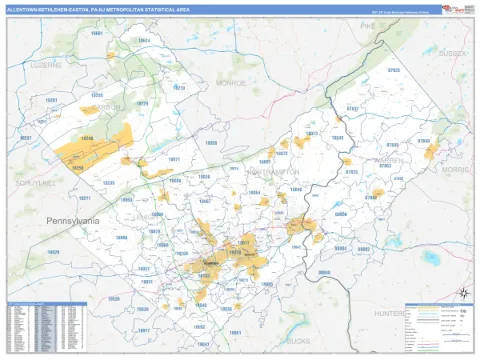Click ZIP code 18661 label
Image resolution: width=480 pixels, height=360 pixels.
pyautogui.click(x=97, y=33)
